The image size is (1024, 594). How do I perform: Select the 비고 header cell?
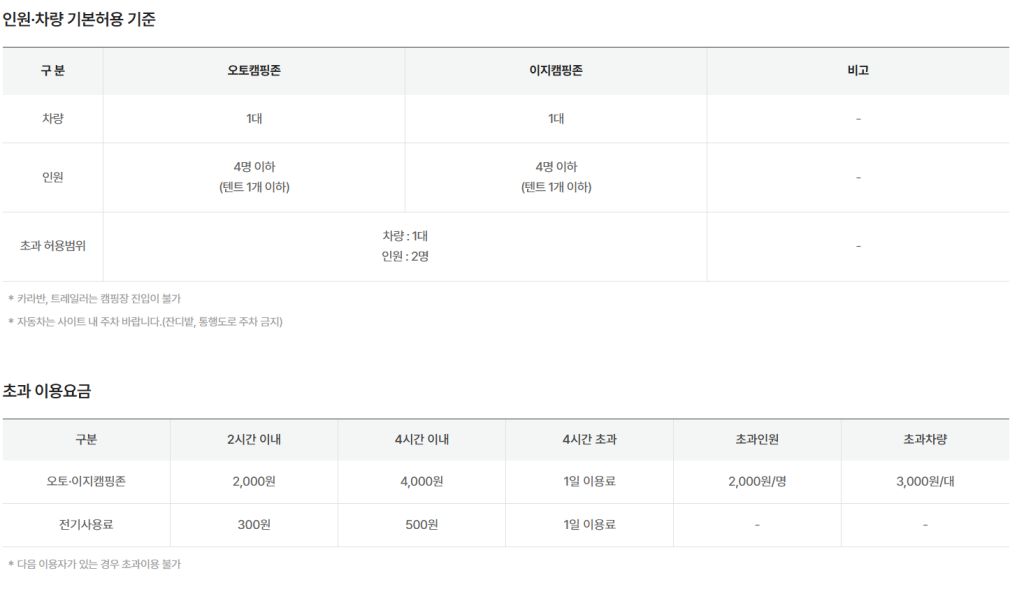coord(858,70)
